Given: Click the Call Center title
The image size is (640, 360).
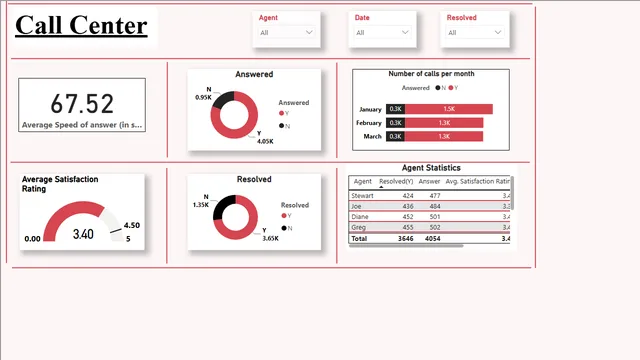Looking at the screenshot, I should 81,26.
